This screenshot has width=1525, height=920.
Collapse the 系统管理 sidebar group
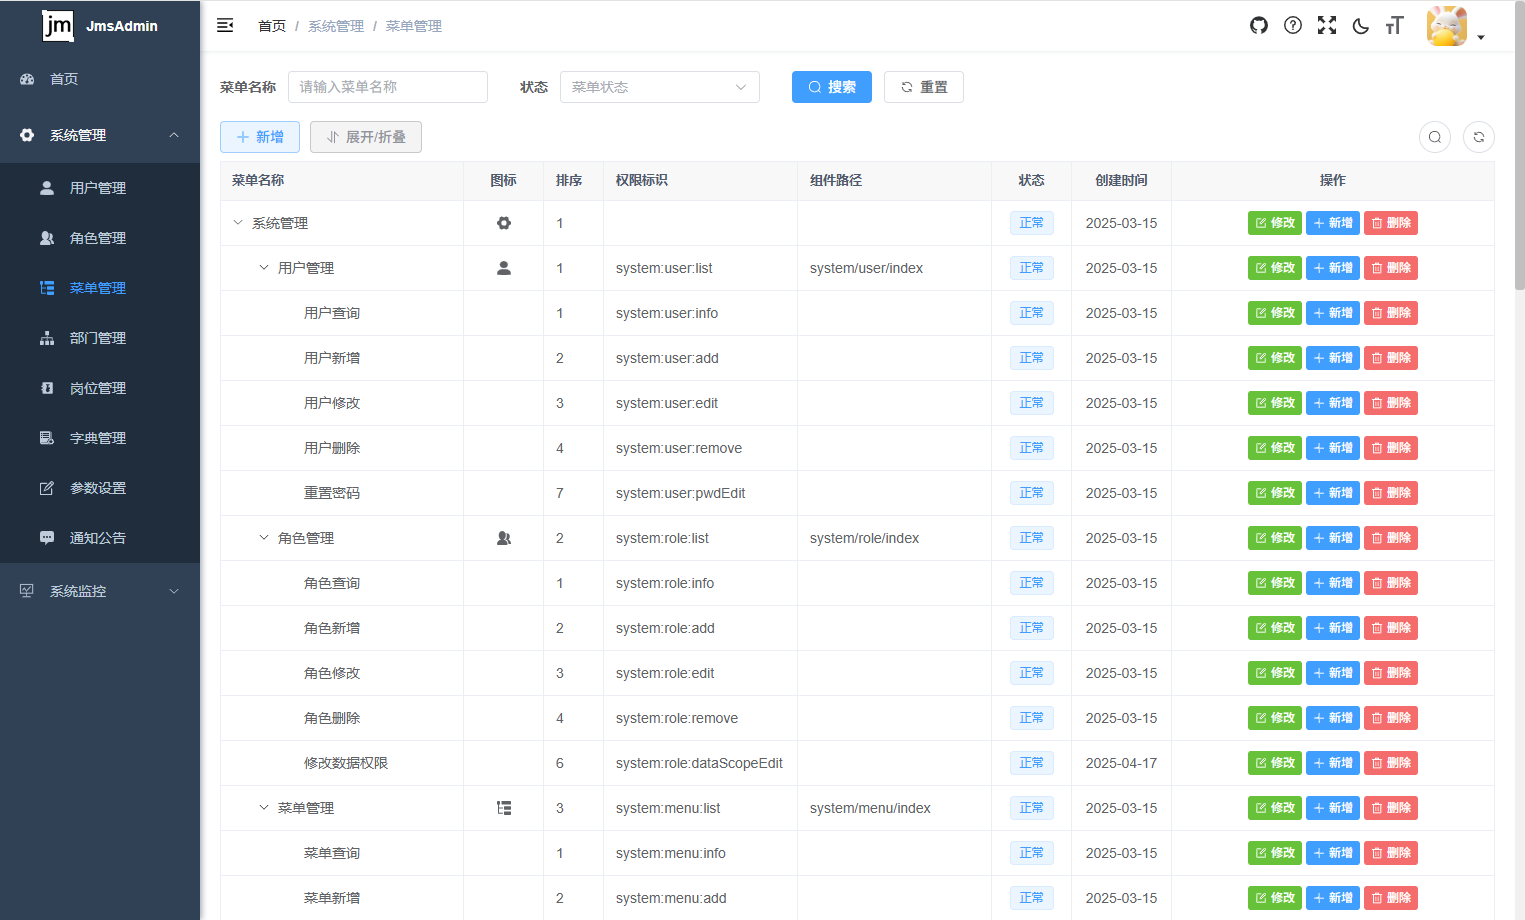100,135
